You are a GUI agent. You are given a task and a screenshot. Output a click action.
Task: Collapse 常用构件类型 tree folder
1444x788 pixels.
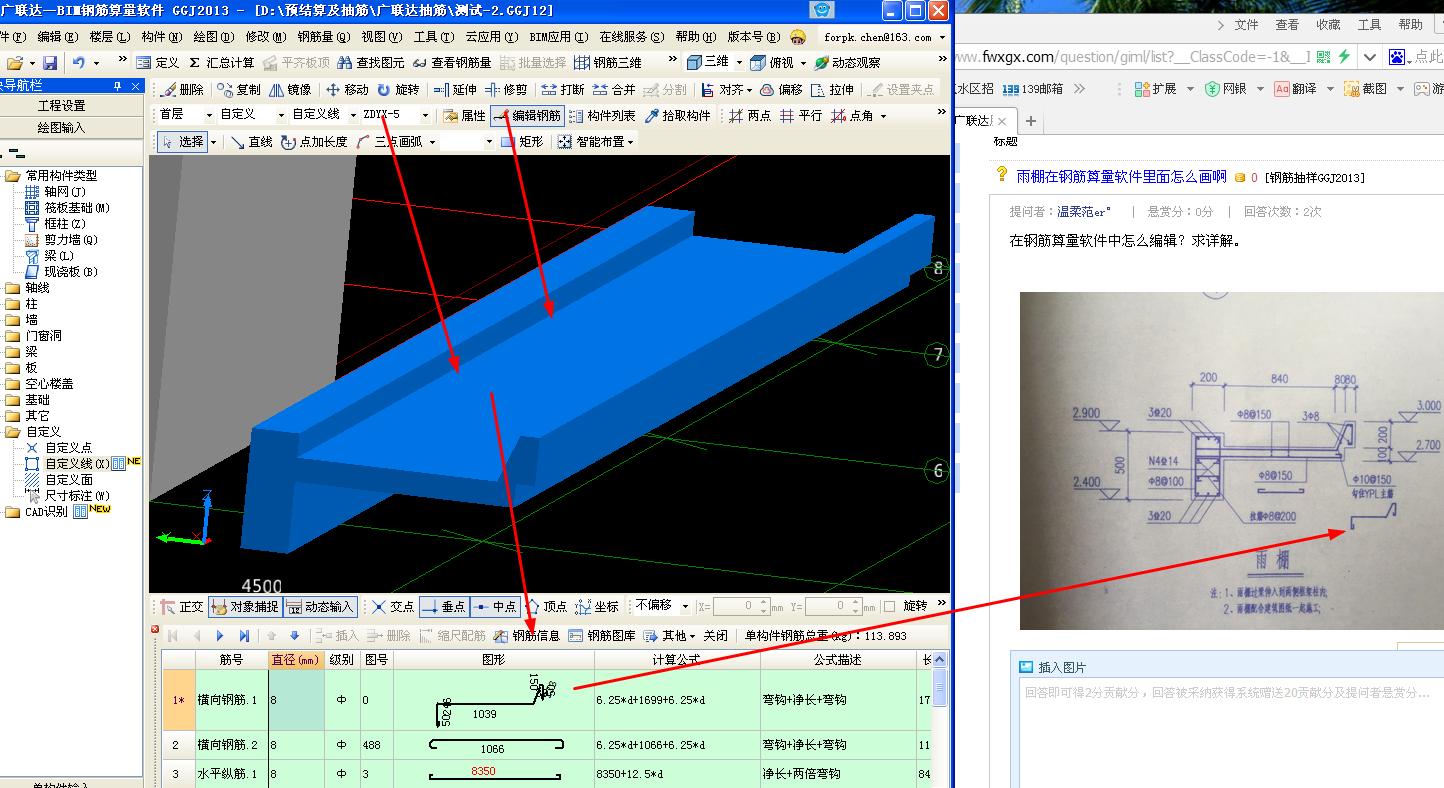click(x=12, y=175)
